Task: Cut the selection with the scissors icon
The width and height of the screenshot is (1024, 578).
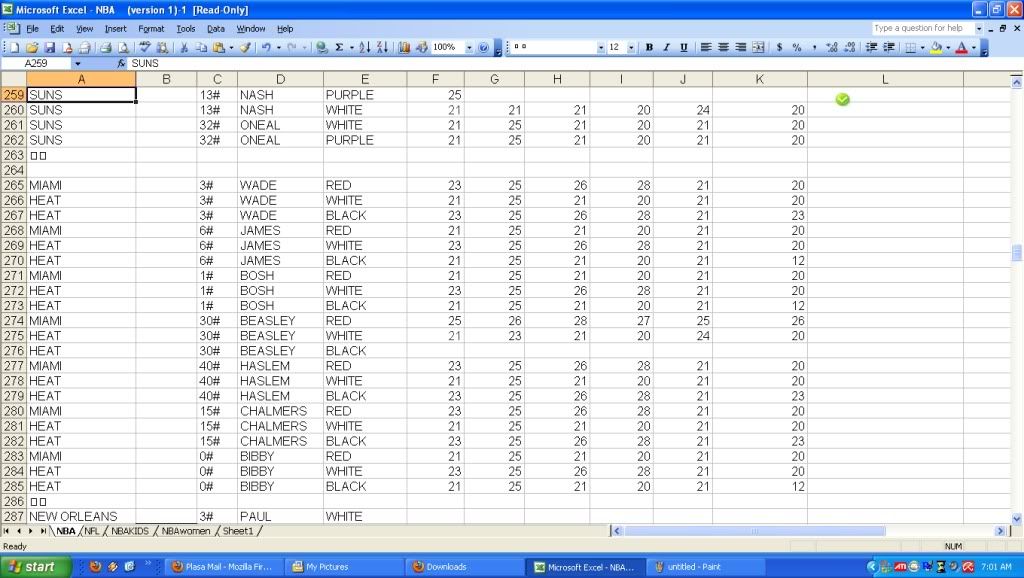Action: click(184, 48)
